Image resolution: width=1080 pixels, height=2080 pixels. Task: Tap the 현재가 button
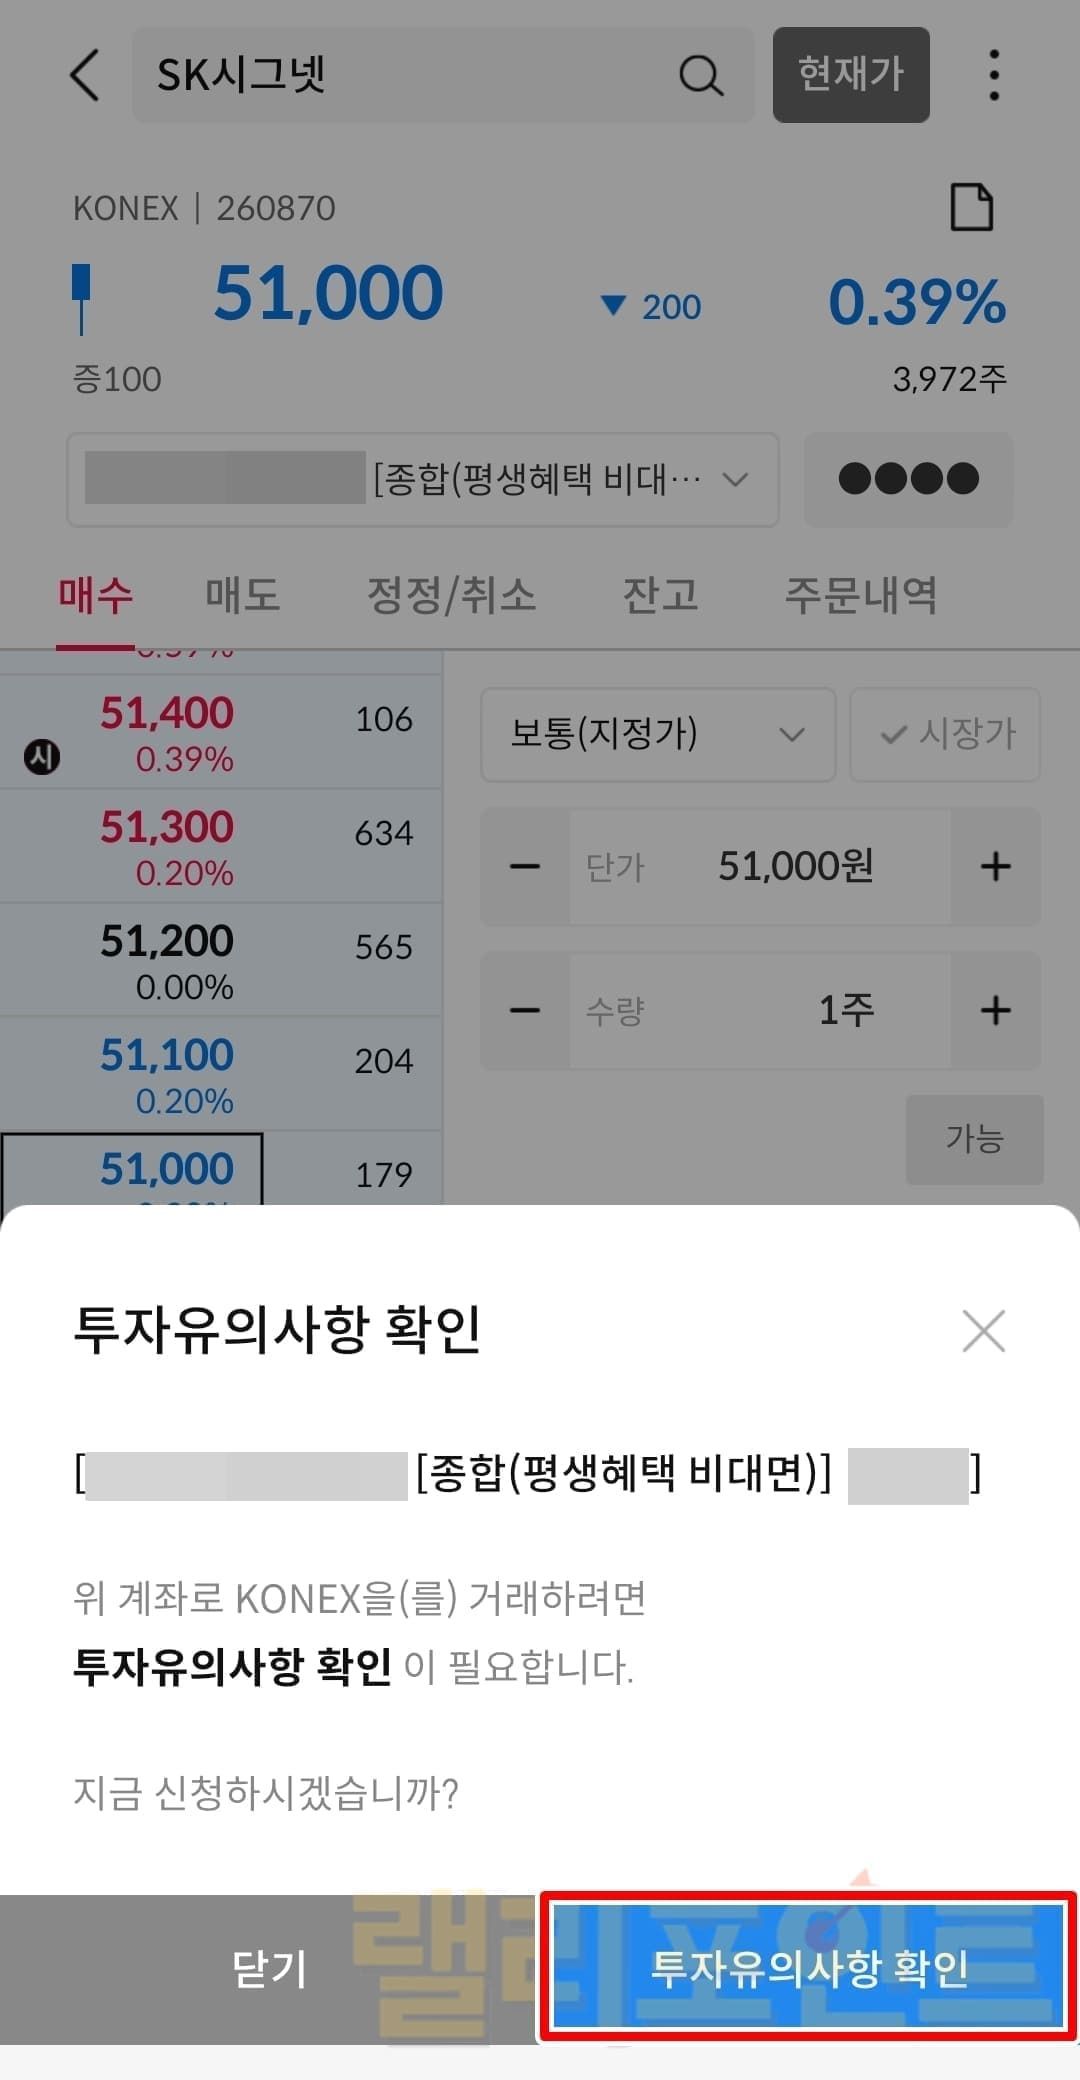point(851,75)
